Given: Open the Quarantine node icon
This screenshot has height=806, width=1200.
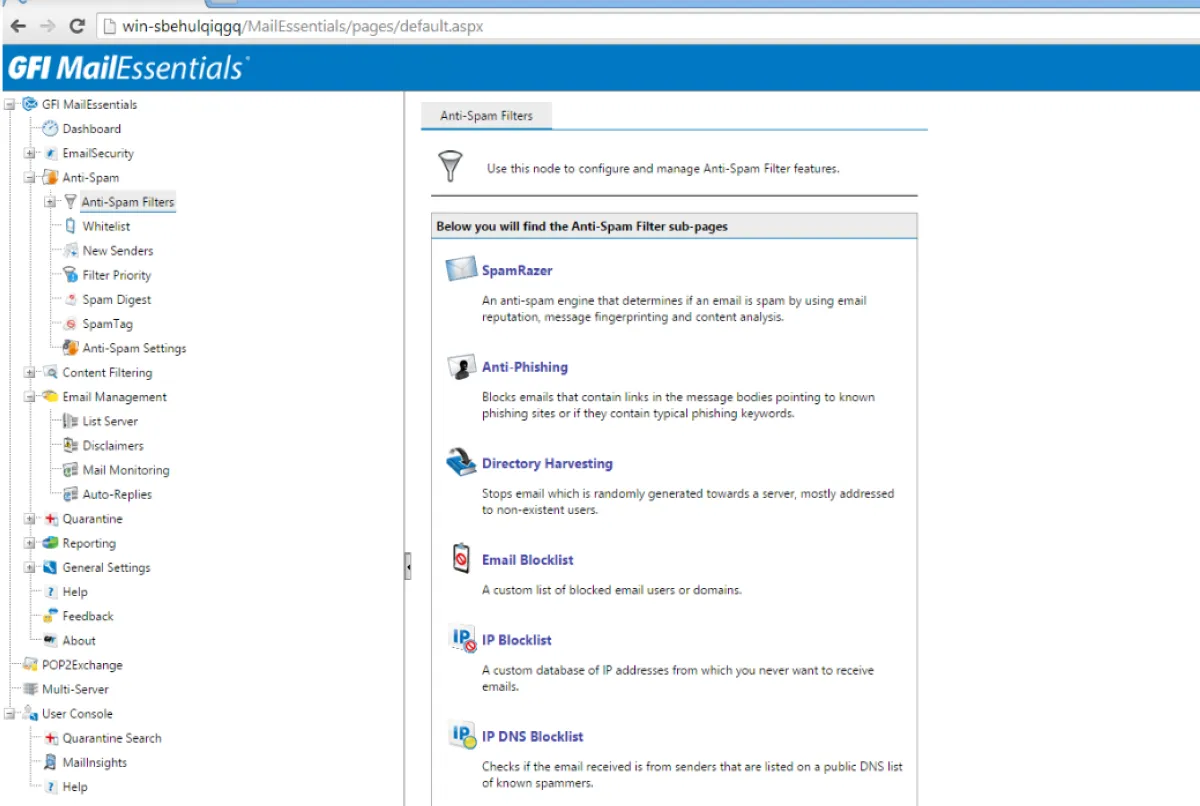Looking at the screenshot, I should (51, 519).
